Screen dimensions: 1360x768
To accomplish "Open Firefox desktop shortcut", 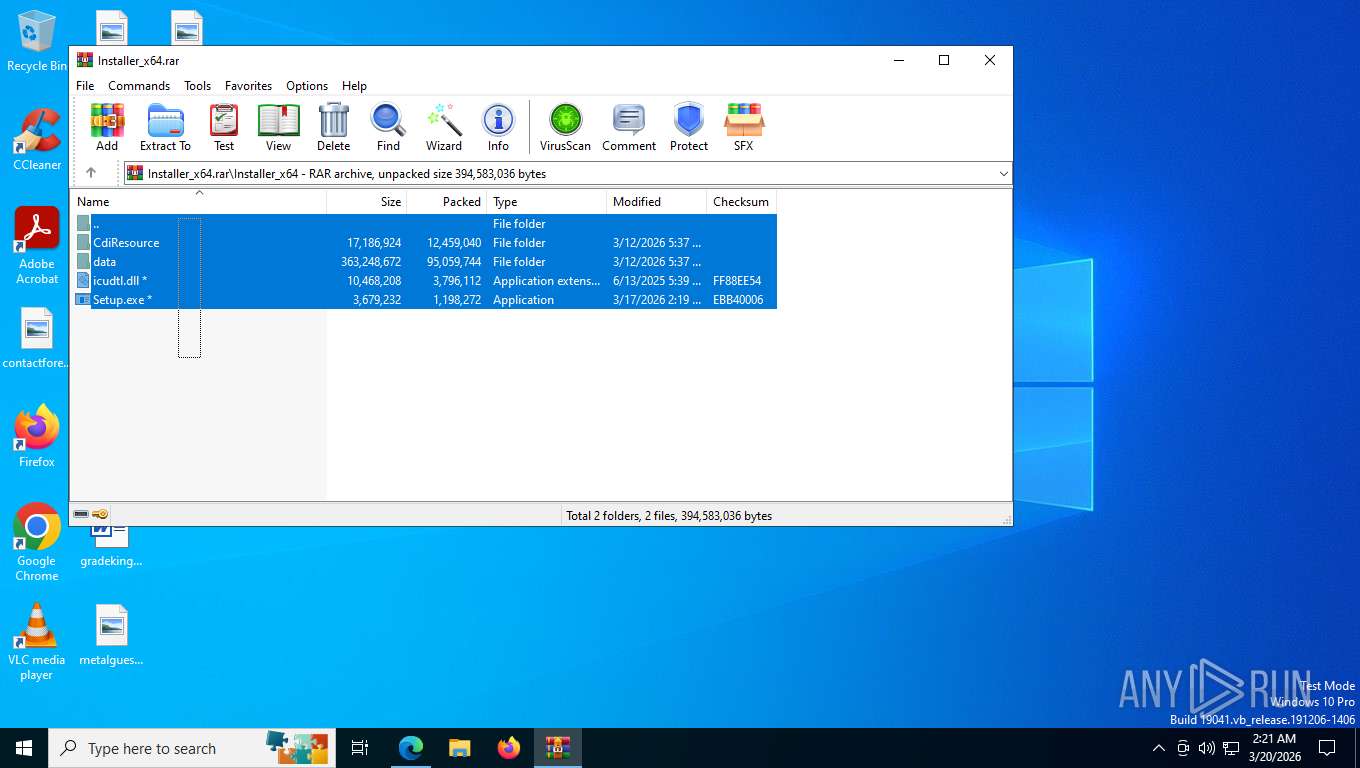I will [x=37, y=437].
